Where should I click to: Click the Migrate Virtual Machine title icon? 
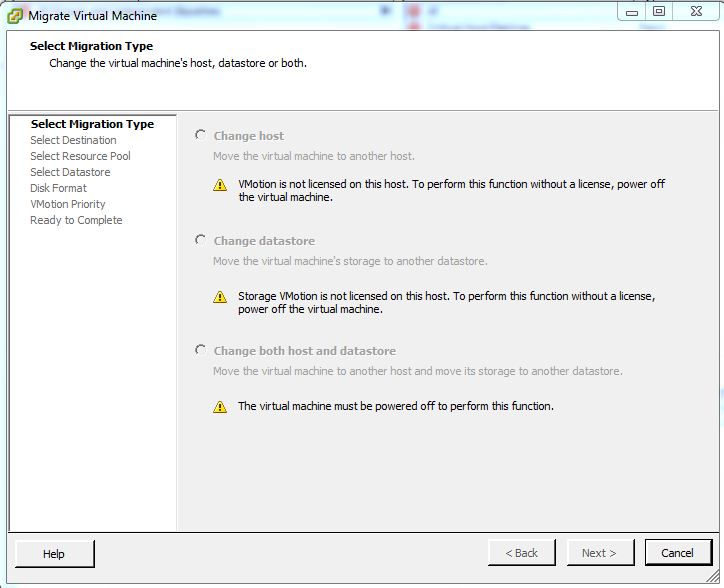tap(15, 16)
